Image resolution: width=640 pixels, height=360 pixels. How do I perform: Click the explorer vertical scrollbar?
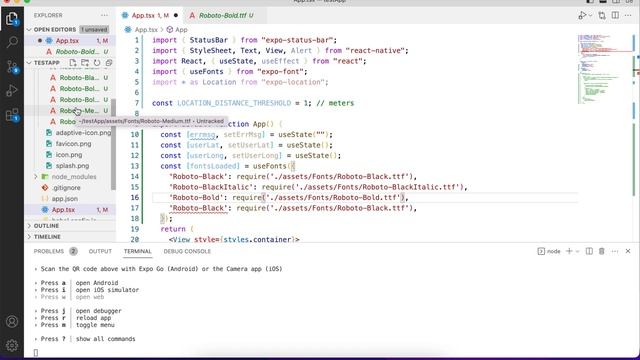113,144
